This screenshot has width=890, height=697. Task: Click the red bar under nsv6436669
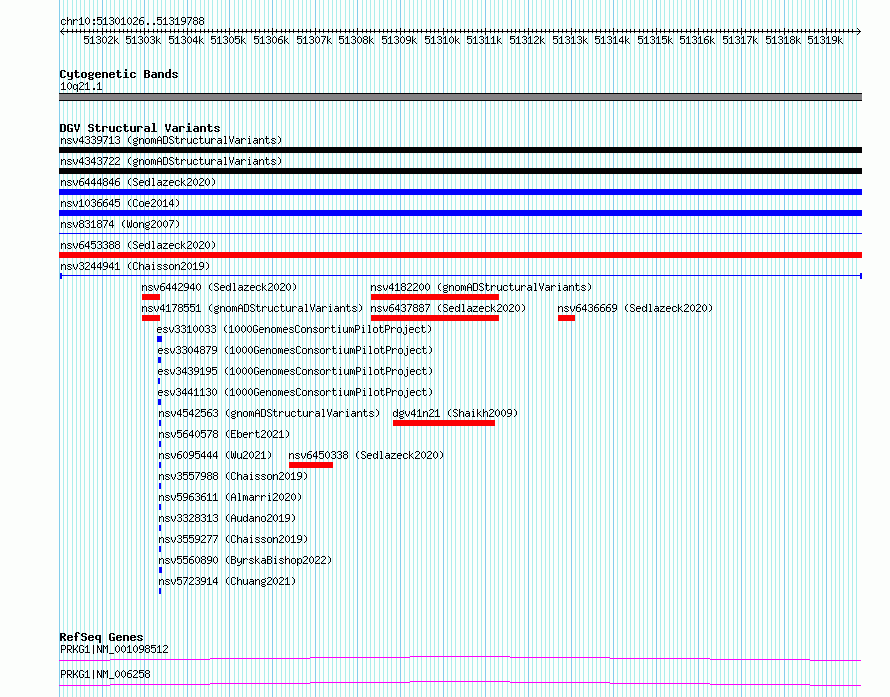point(566,318)
